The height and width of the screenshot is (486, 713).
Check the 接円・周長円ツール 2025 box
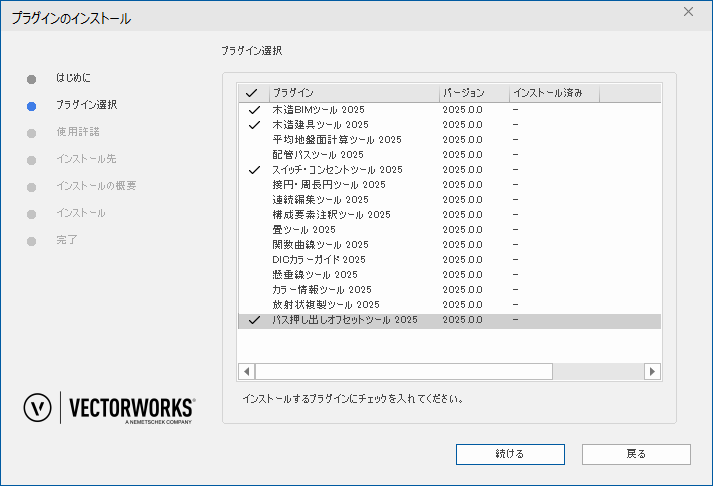click(254, 185)
